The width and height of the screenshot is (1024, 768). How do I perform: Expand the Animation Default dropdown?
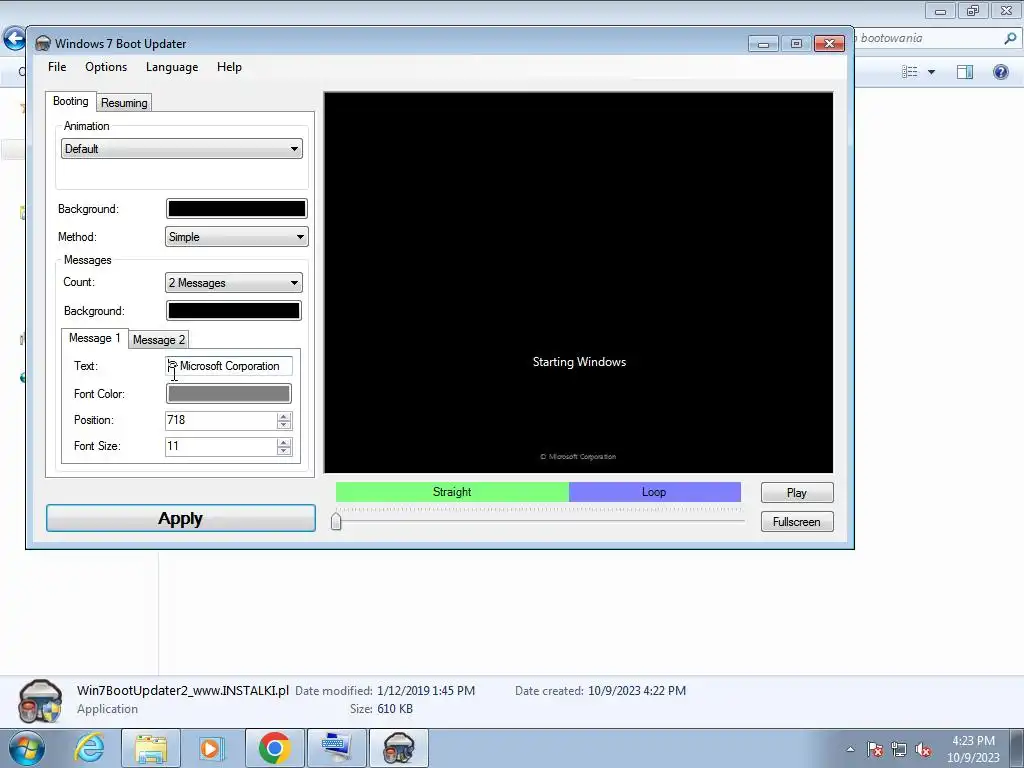[x=182, y=149]
